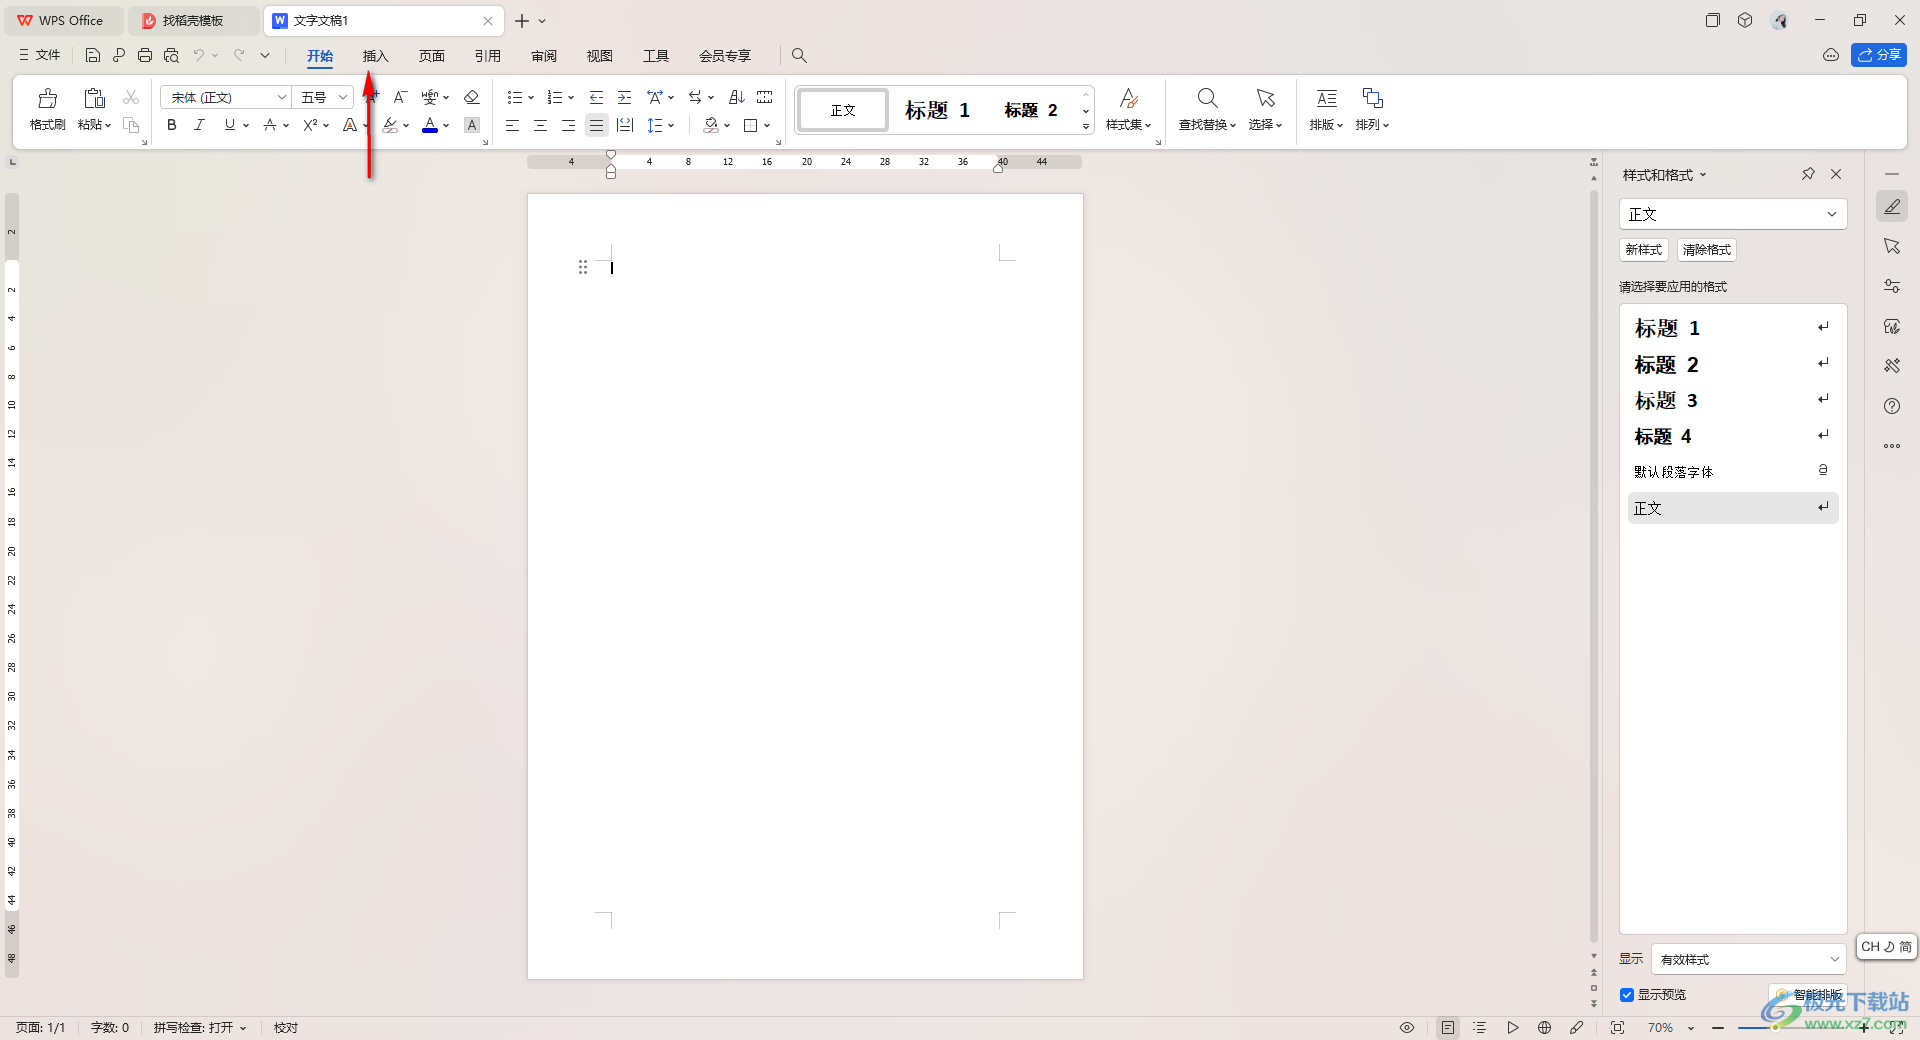This screenshot has height=1040, width=1920.
Task: Click the Sort (A-Z) icon
Action: pos(737,97)
